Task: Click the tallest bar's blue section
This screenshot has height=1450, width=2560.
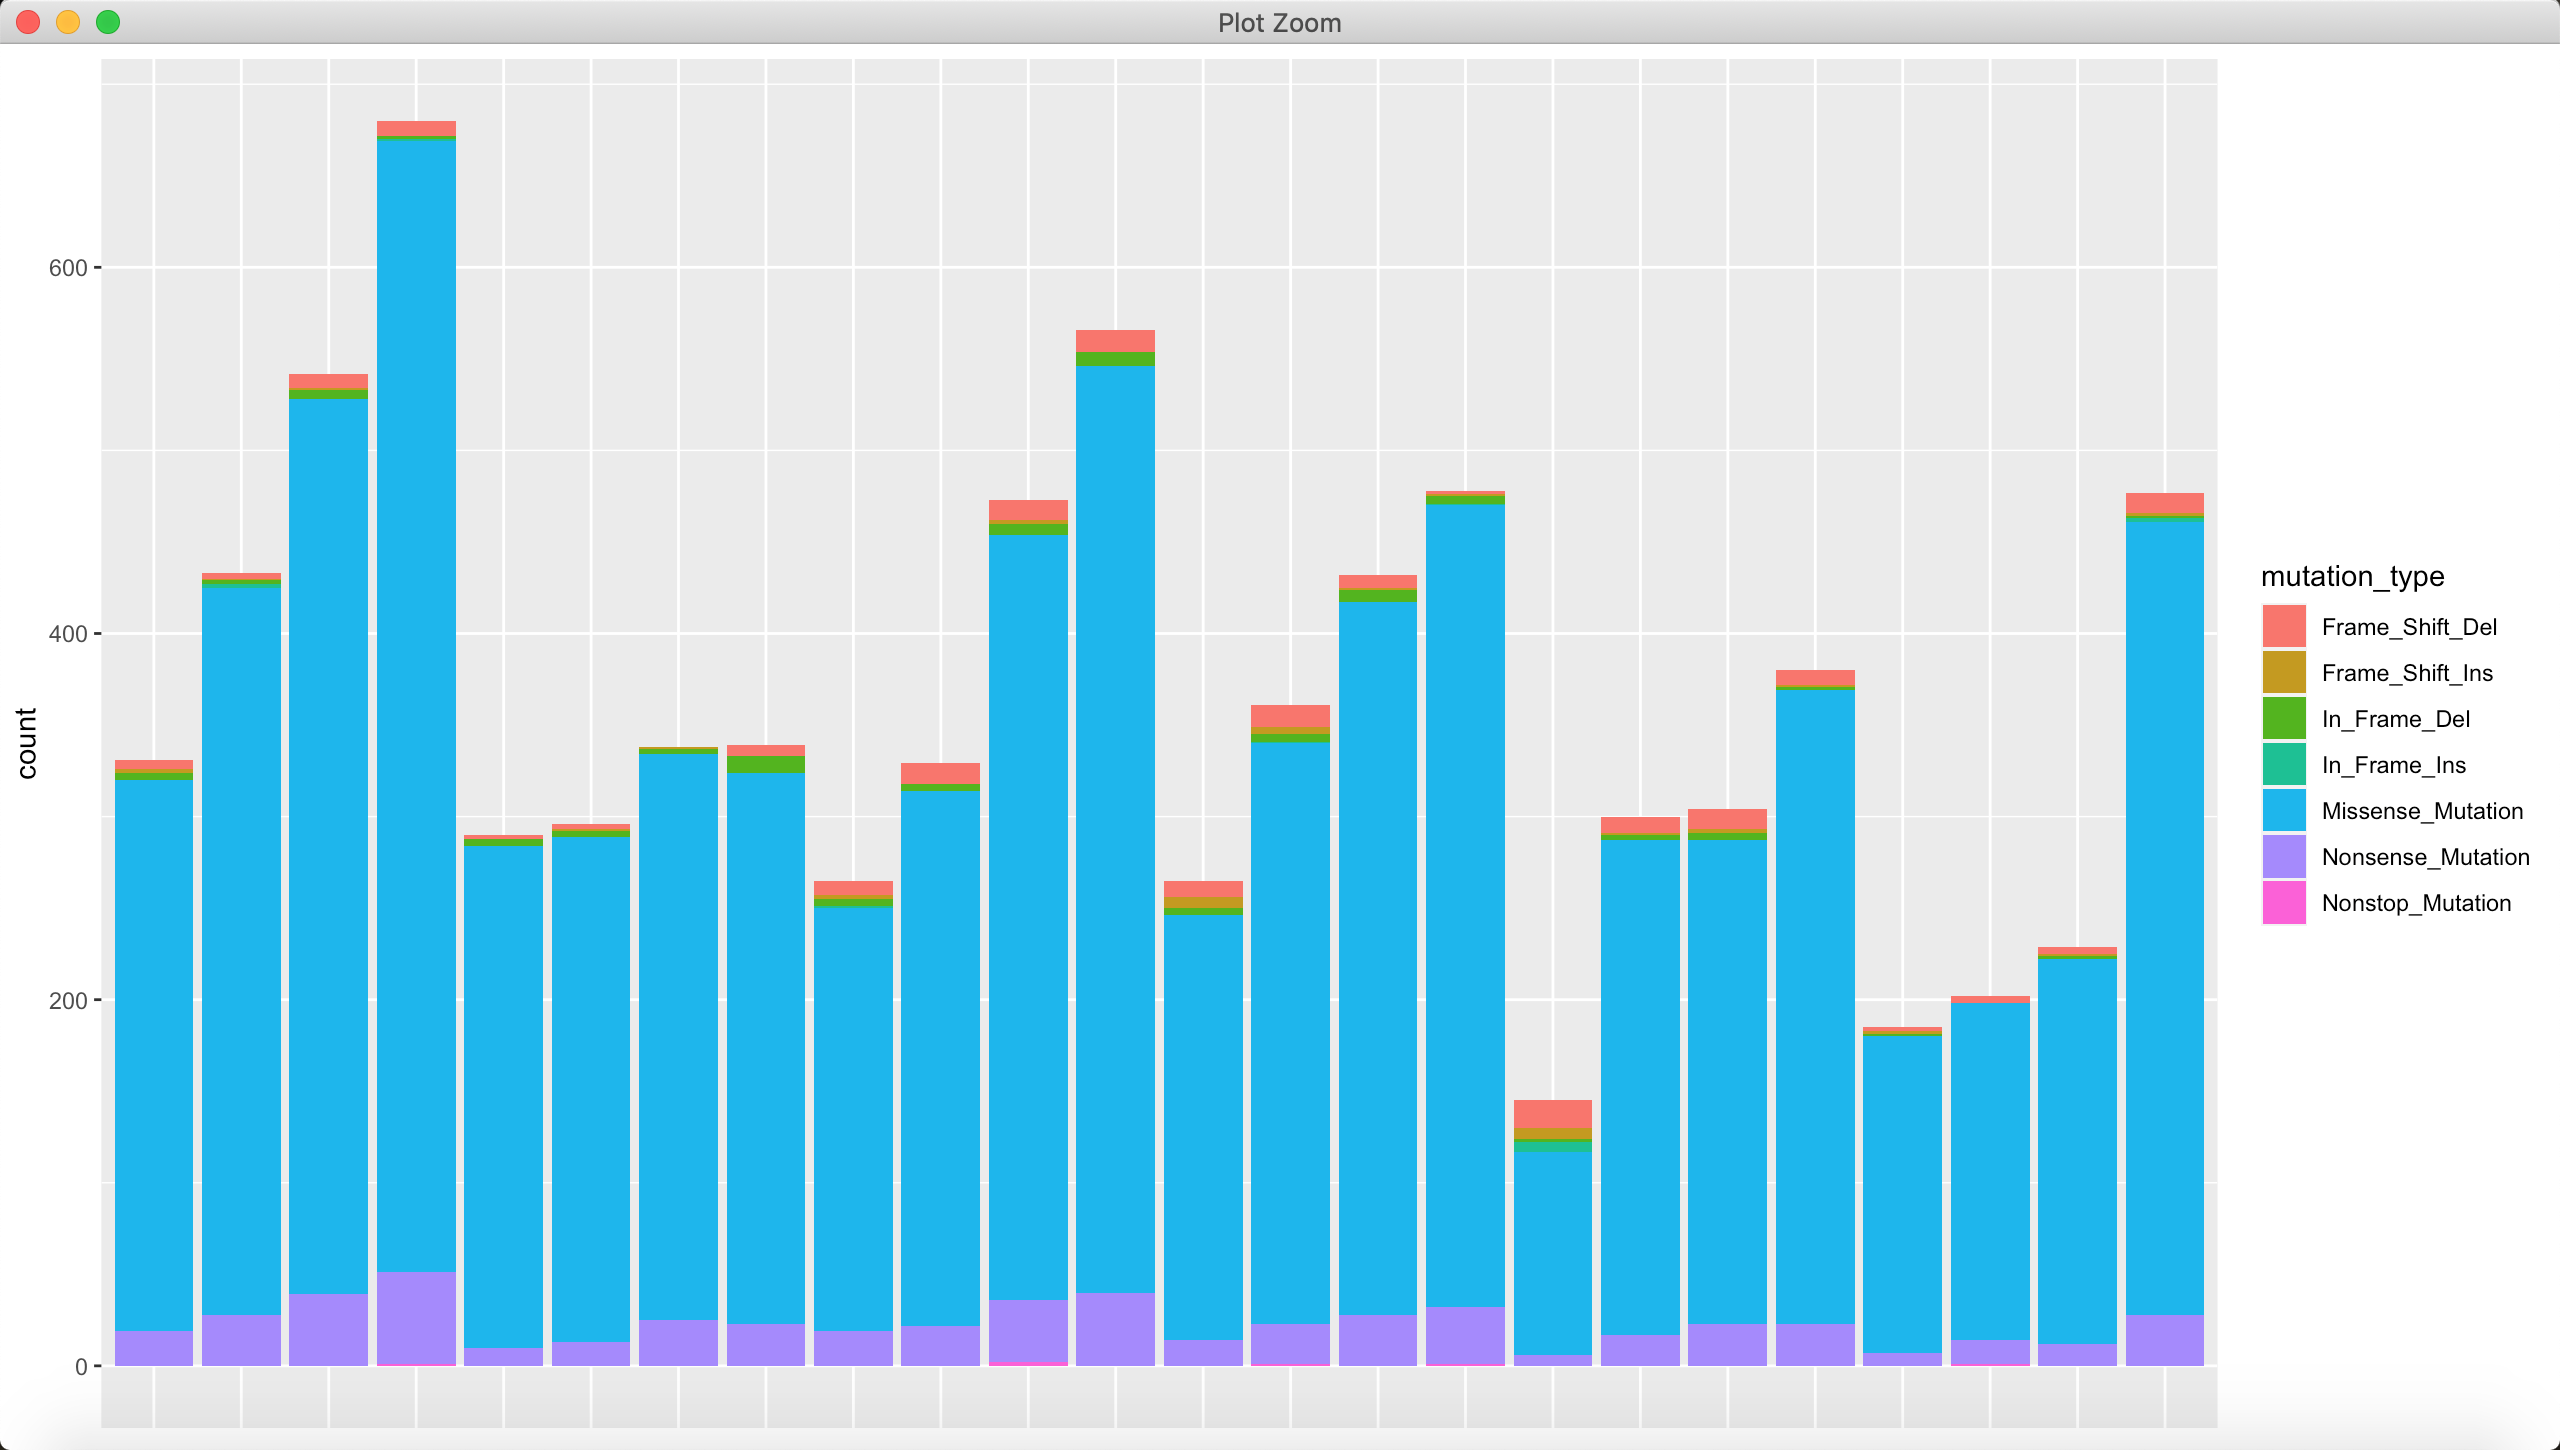Action: (x=416, y=700)
